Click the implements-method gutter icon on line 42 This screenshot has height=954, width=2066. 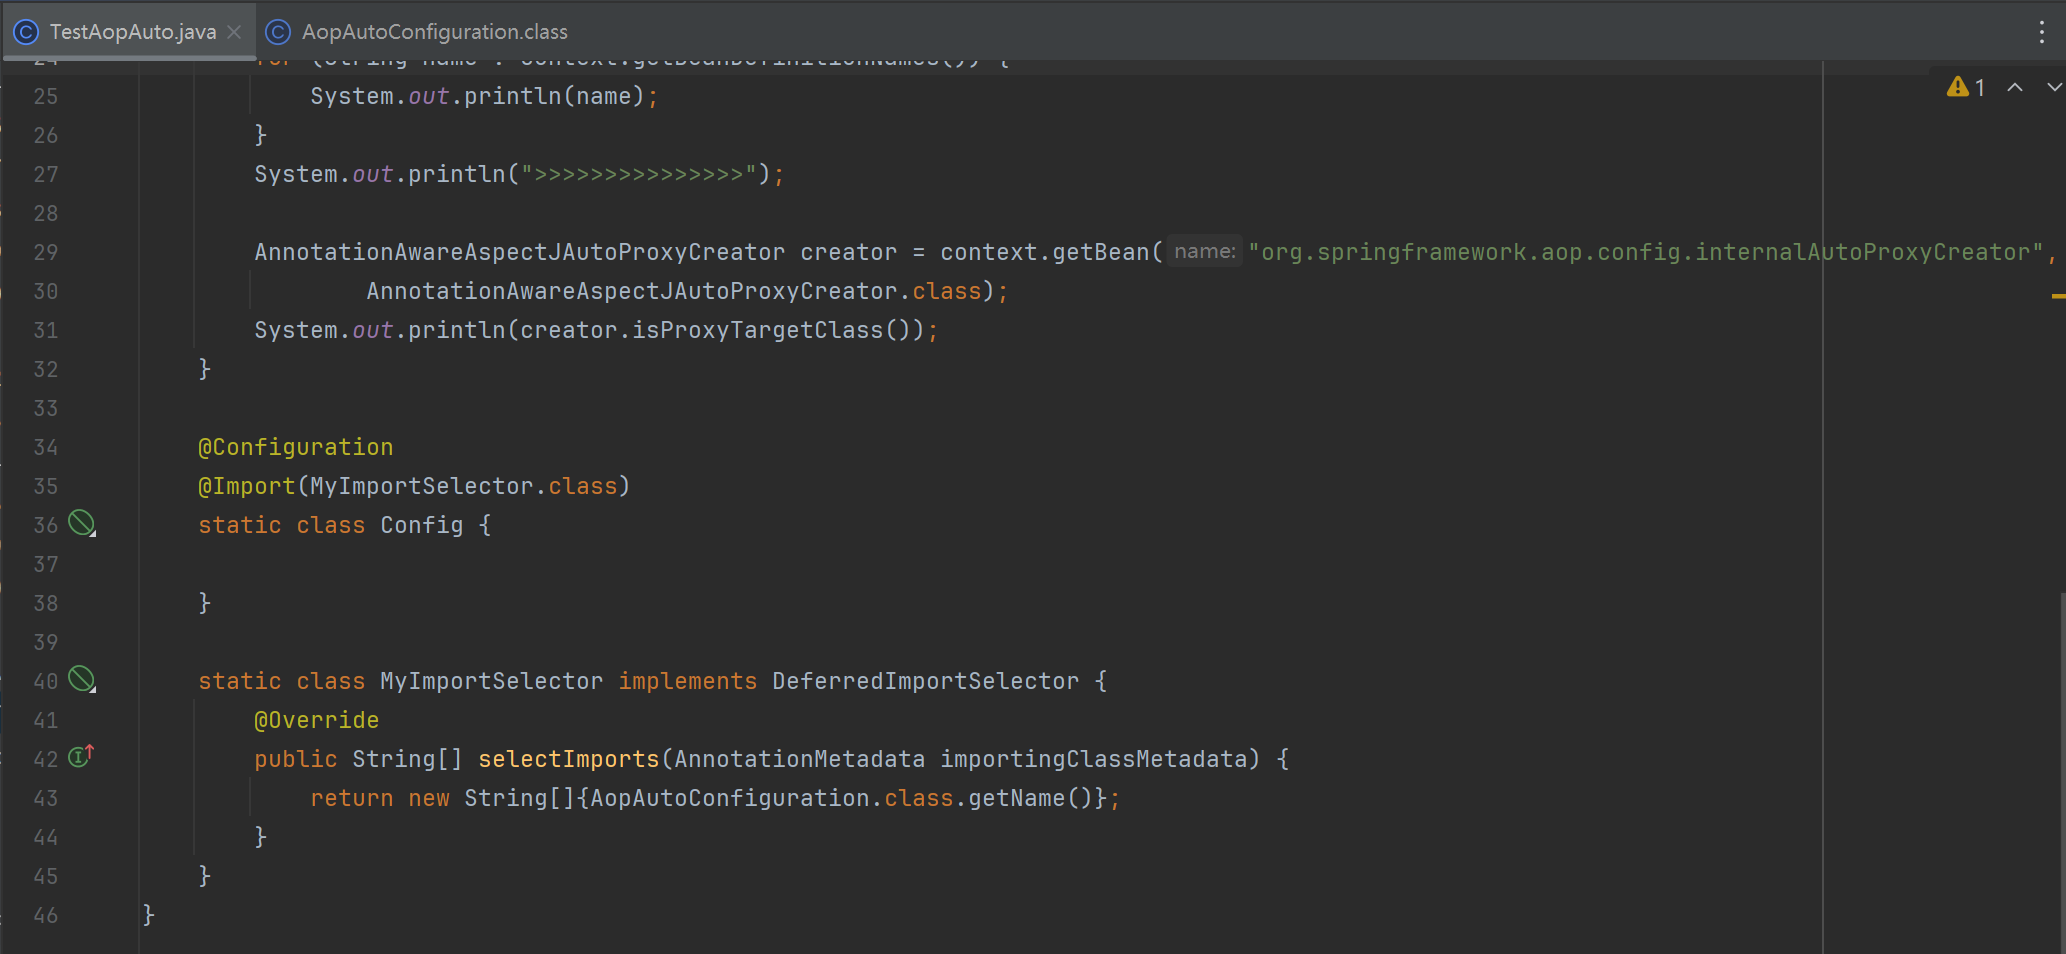pyautogui.click(x=81, y=756)
